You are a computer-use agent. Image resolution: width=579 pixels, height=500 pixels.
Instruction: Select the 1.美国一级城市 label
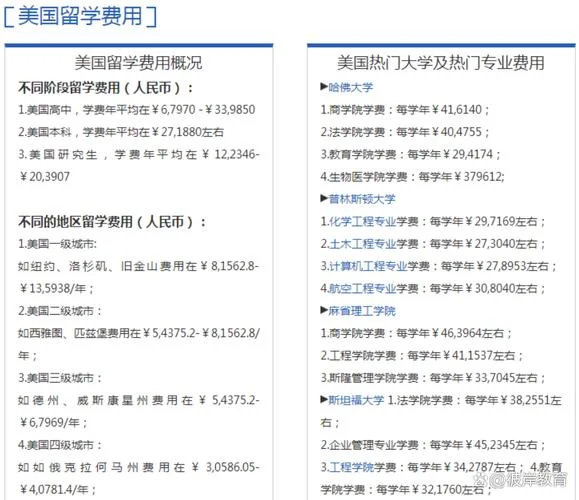coord(58,244)
